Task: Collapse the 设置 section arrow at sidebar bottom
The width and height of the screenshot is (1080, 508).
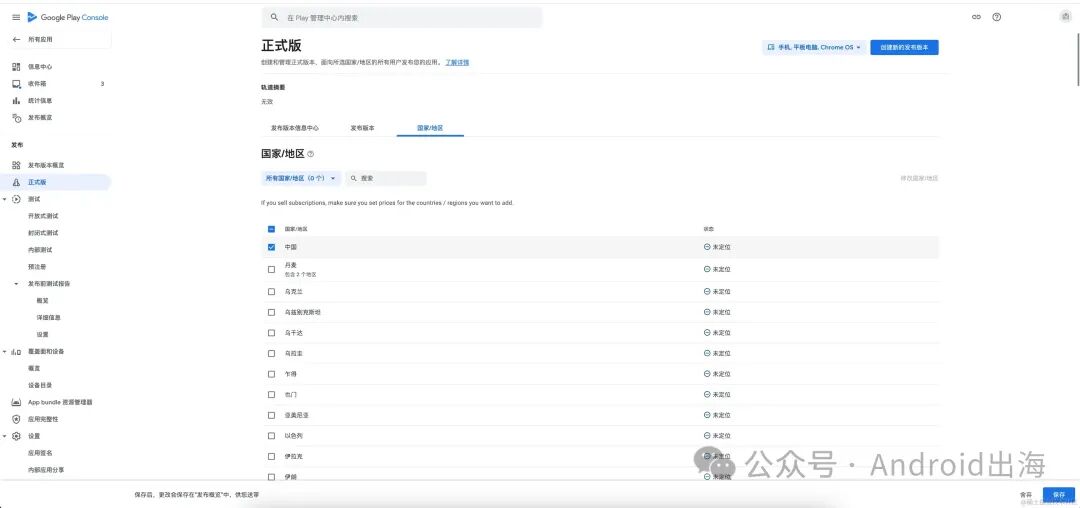Action: point(5,436)
